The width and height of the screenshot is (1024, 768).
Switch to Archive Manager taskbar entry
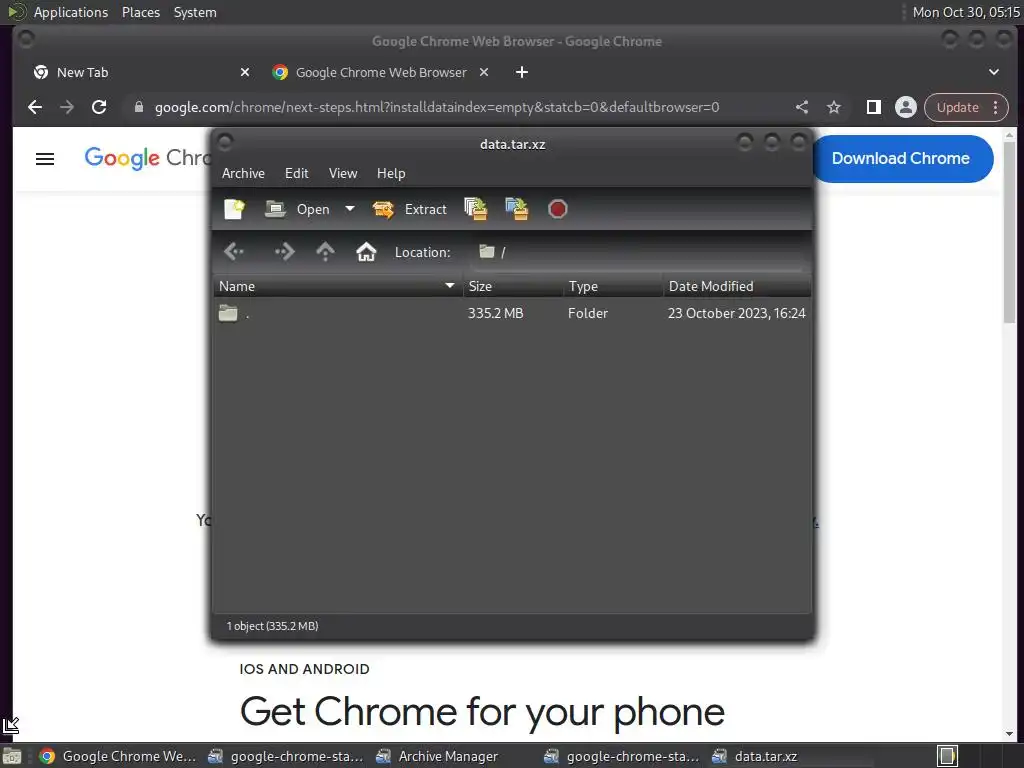pos(438,756)
